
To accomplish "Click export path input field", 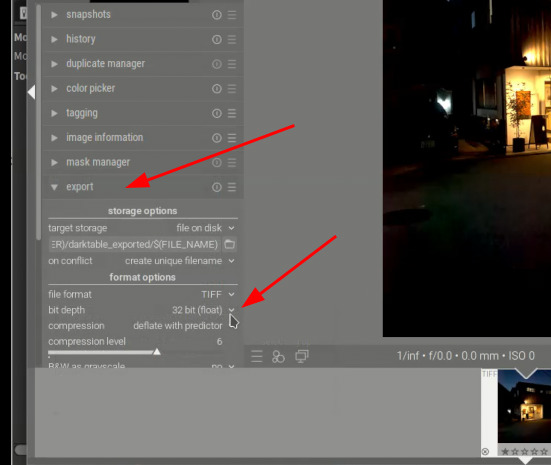I will [x=135, y=244].
